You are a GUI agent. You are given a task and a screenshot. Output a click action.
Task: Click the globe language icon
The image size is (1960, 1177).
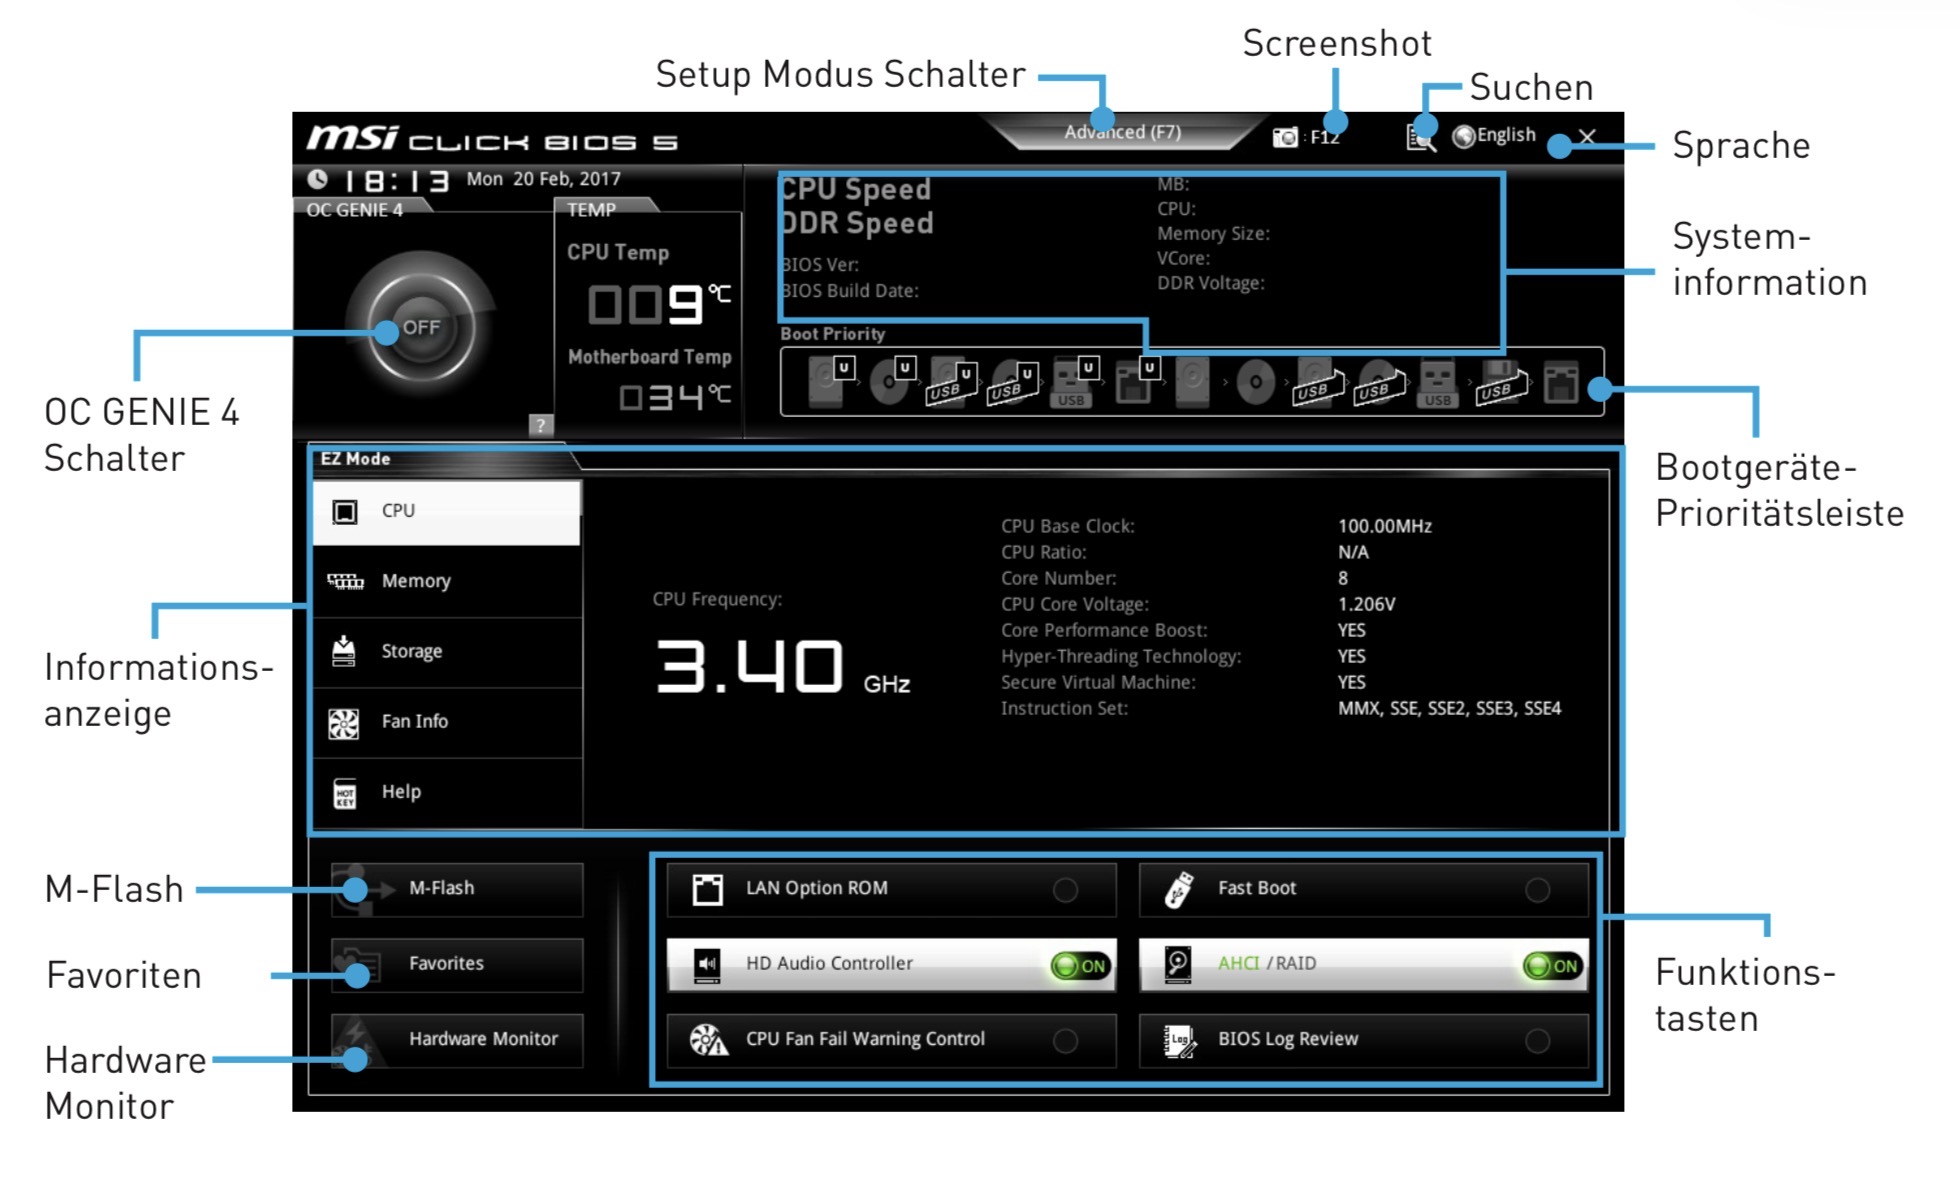(1463, 136)
